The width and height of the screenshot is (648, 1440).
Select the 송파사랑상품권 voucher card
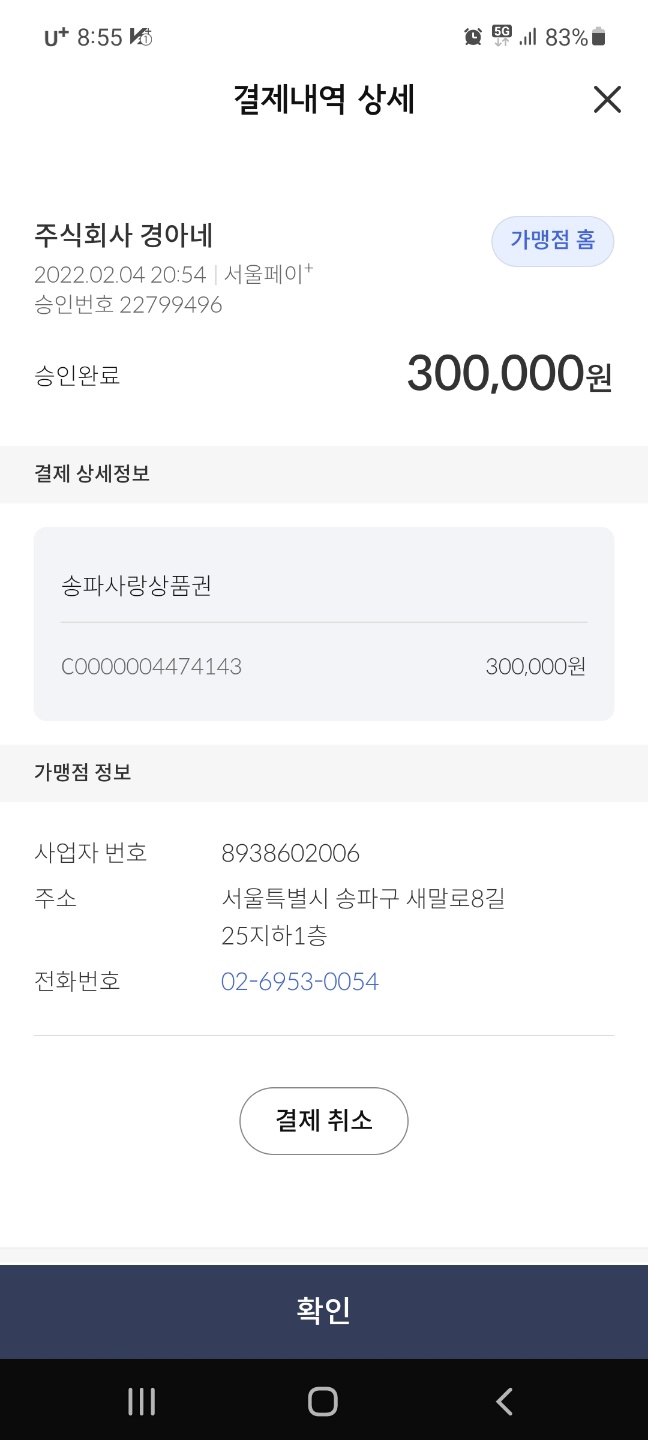tap(324, 624)
